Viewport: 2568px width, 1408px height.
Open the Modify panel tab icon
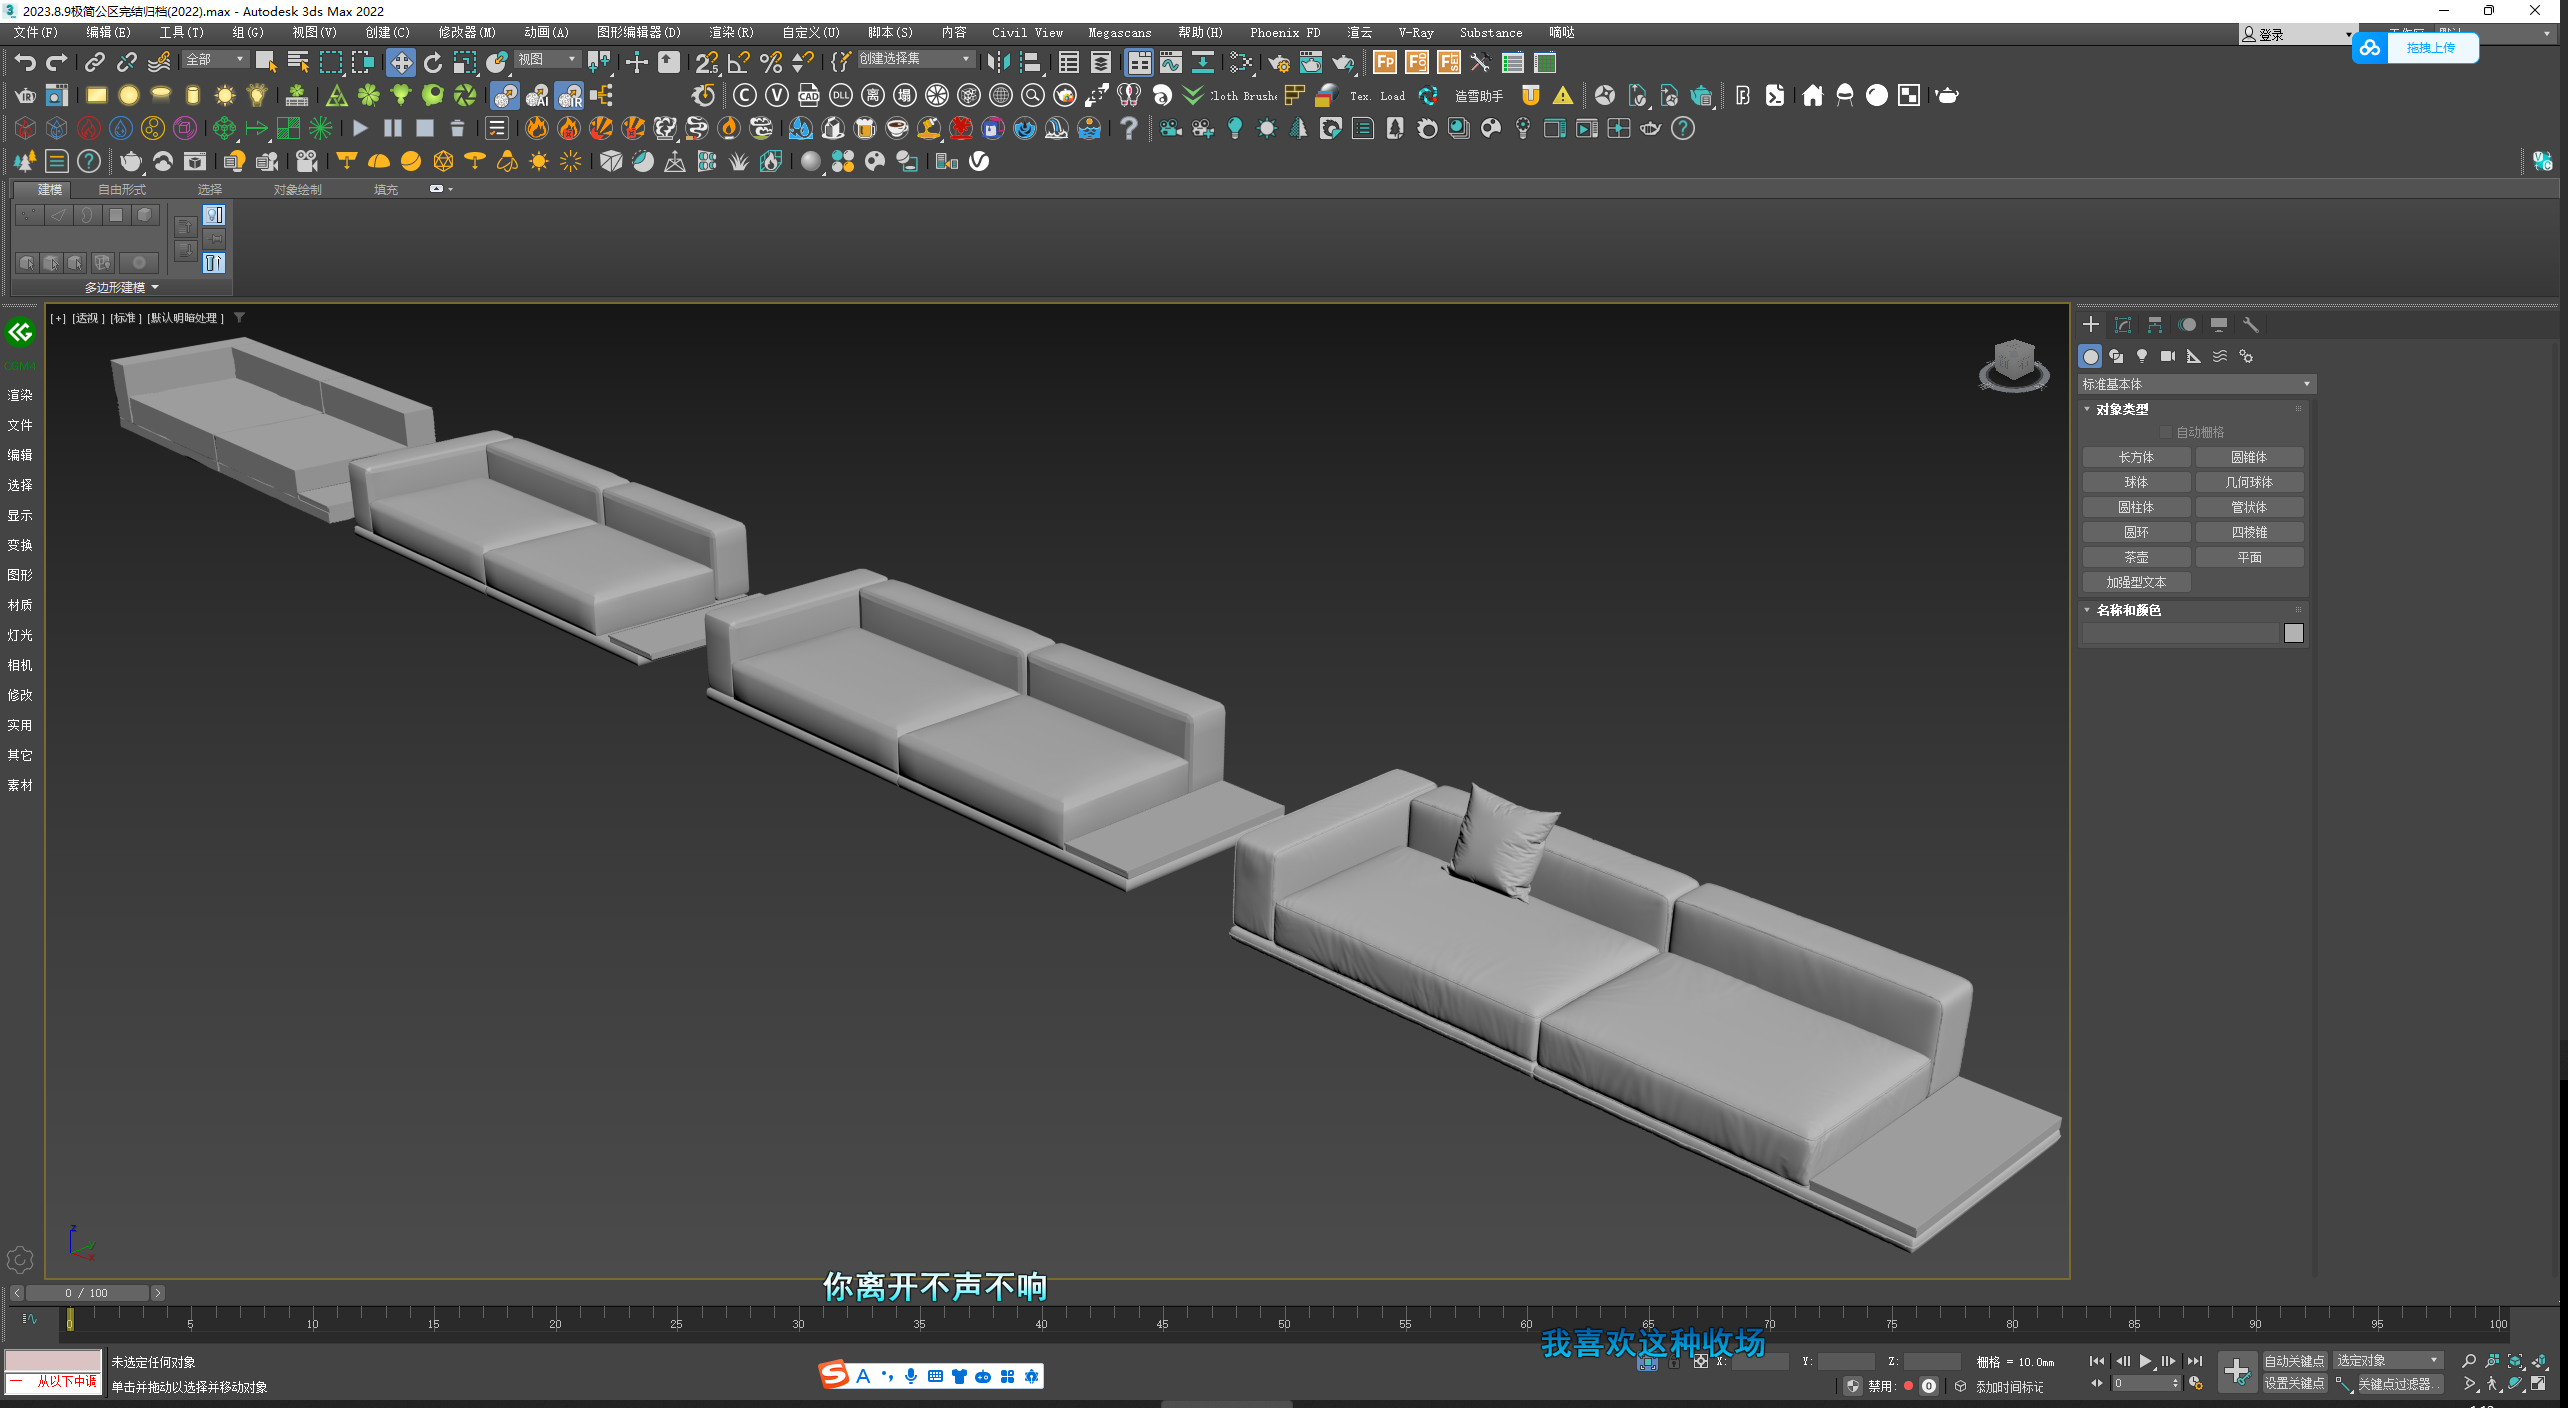(x=2122, y=325)
